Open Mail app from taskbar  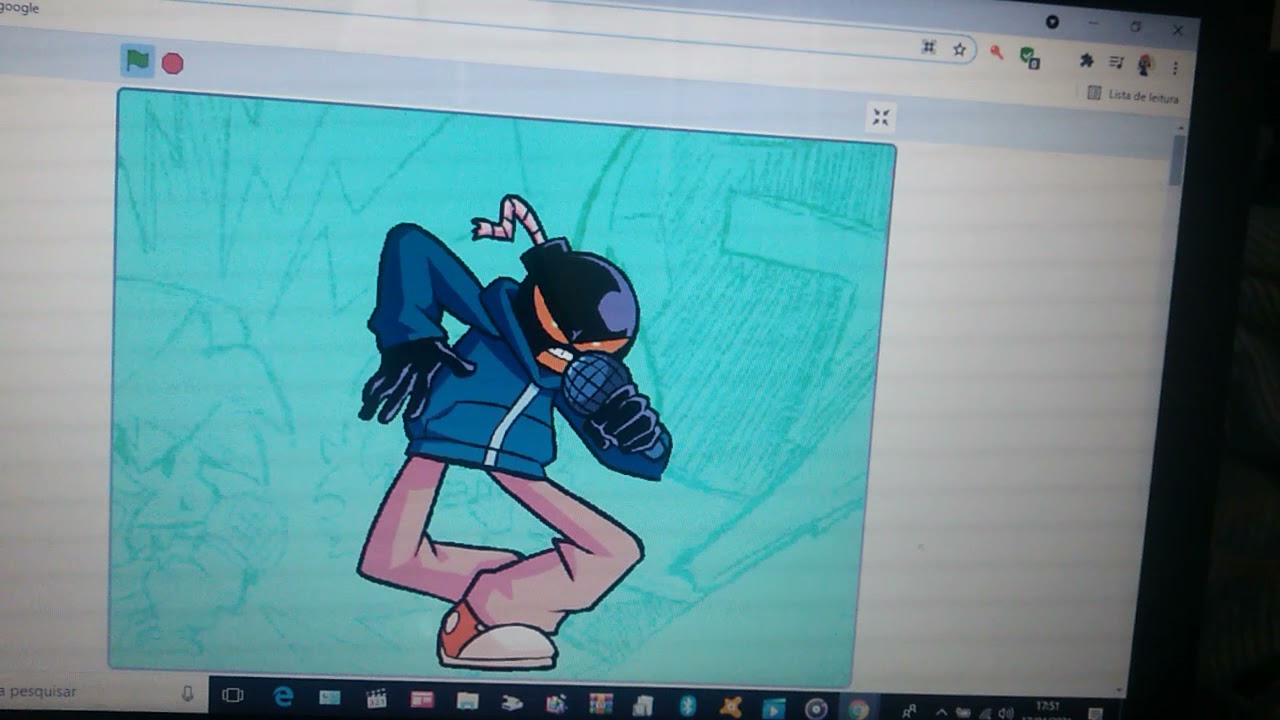tap(330, 698)
